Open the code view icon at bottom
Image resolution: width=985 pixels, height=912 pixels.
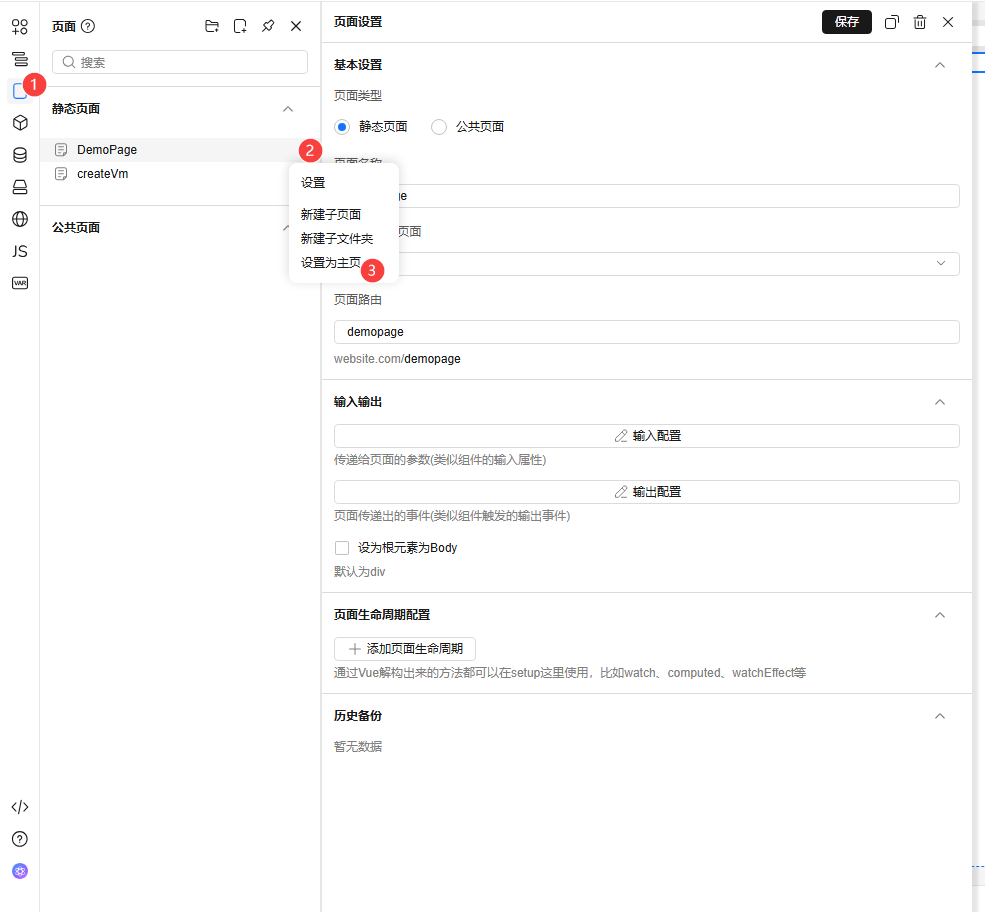(19, 807)
